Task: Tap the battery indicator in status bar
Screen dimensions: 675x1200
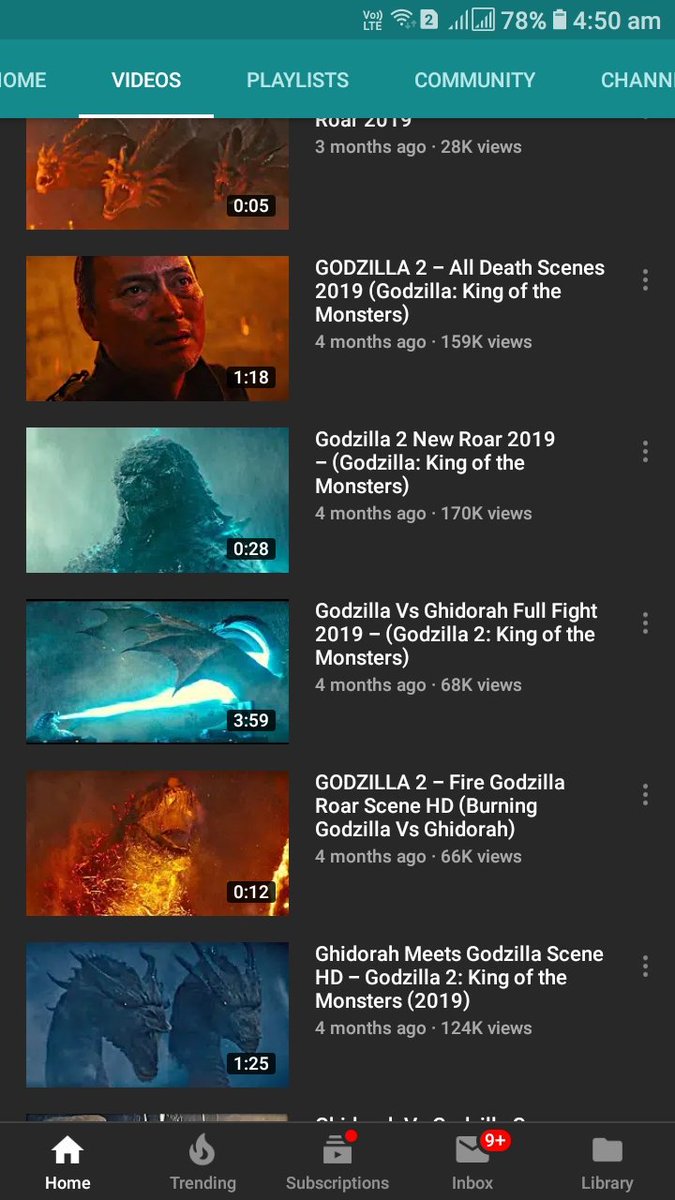Action: [560, 20]
